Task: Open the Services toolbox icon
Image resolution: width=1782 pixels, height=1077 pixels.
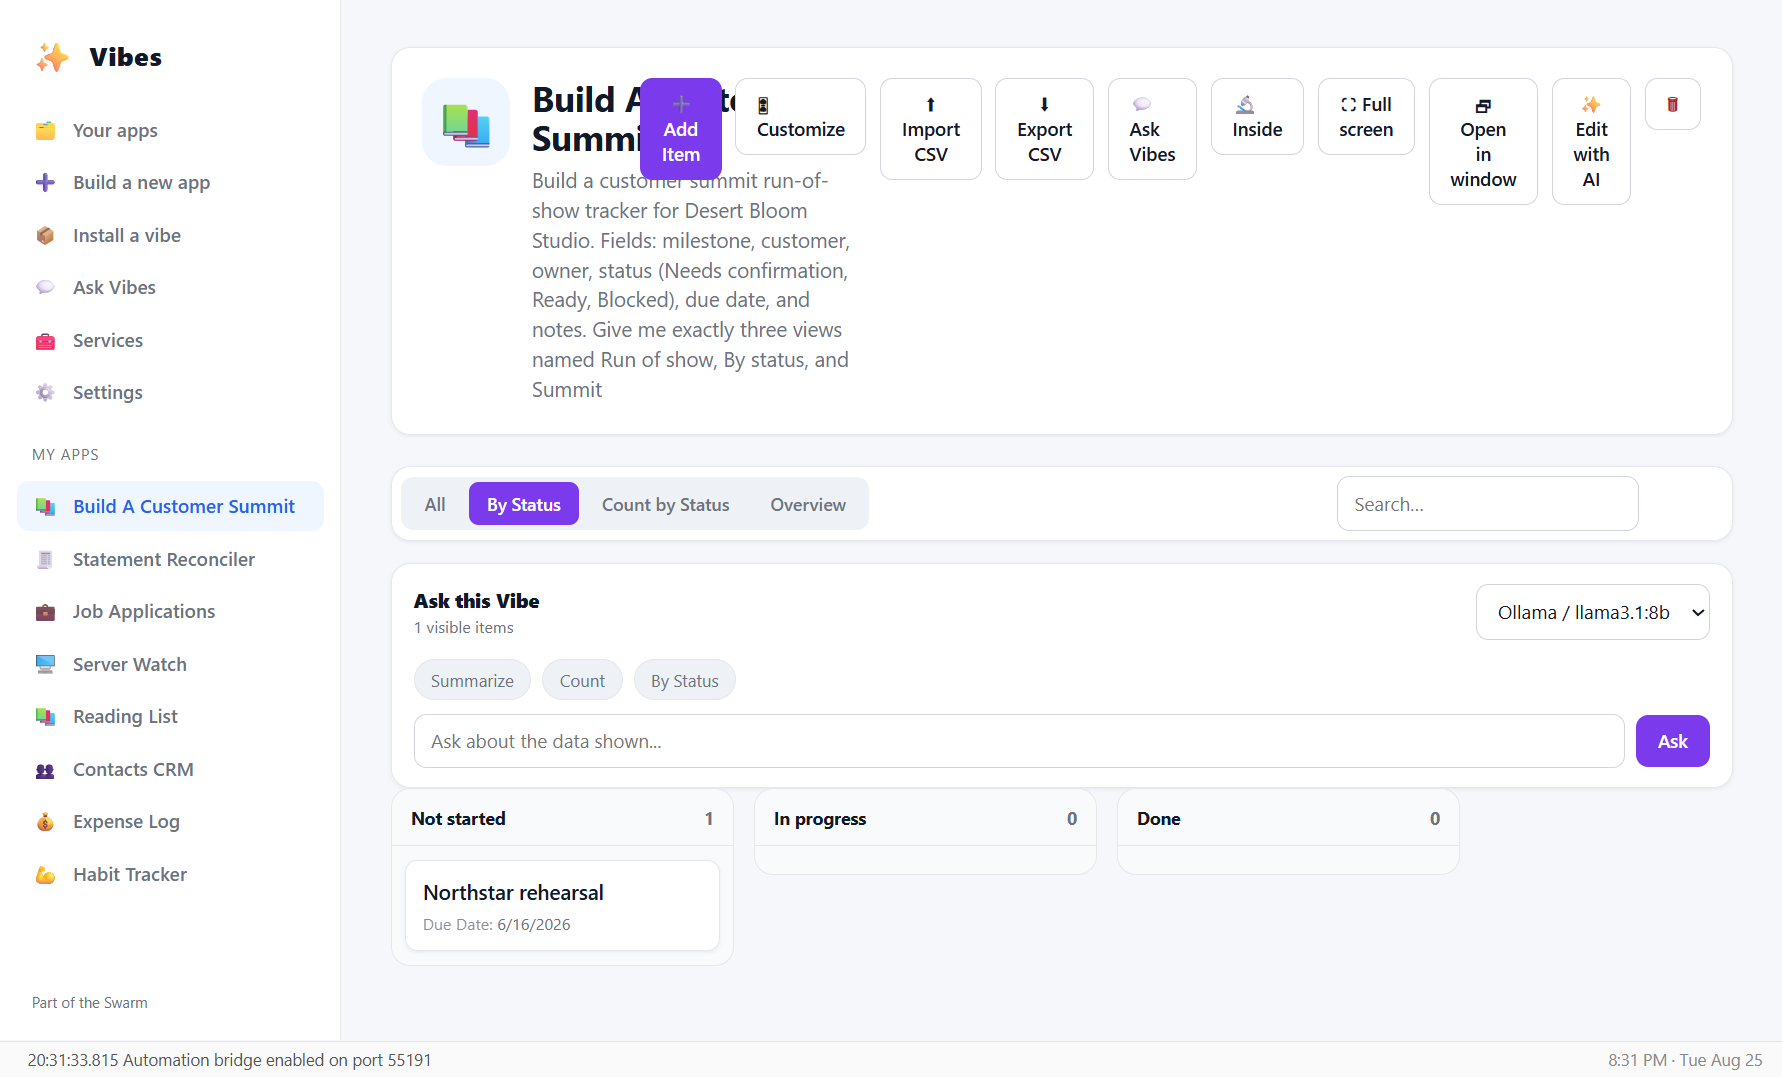Action: [45, 341]
